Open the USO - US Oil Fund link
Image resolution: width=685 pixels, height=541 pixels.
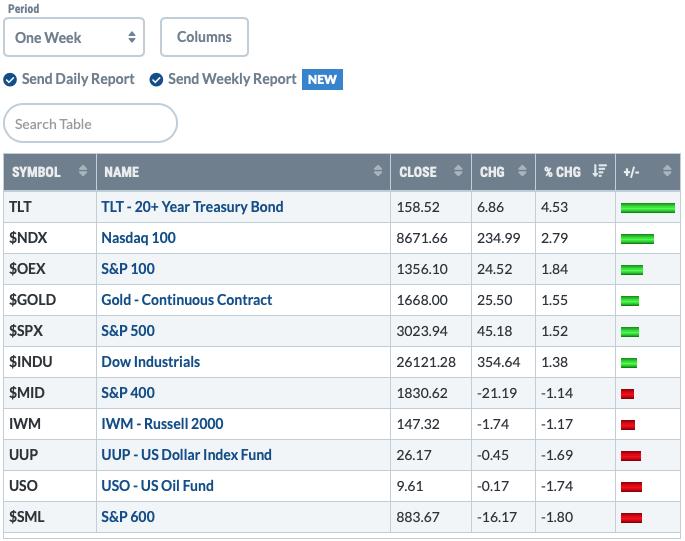tap(157, 486)
